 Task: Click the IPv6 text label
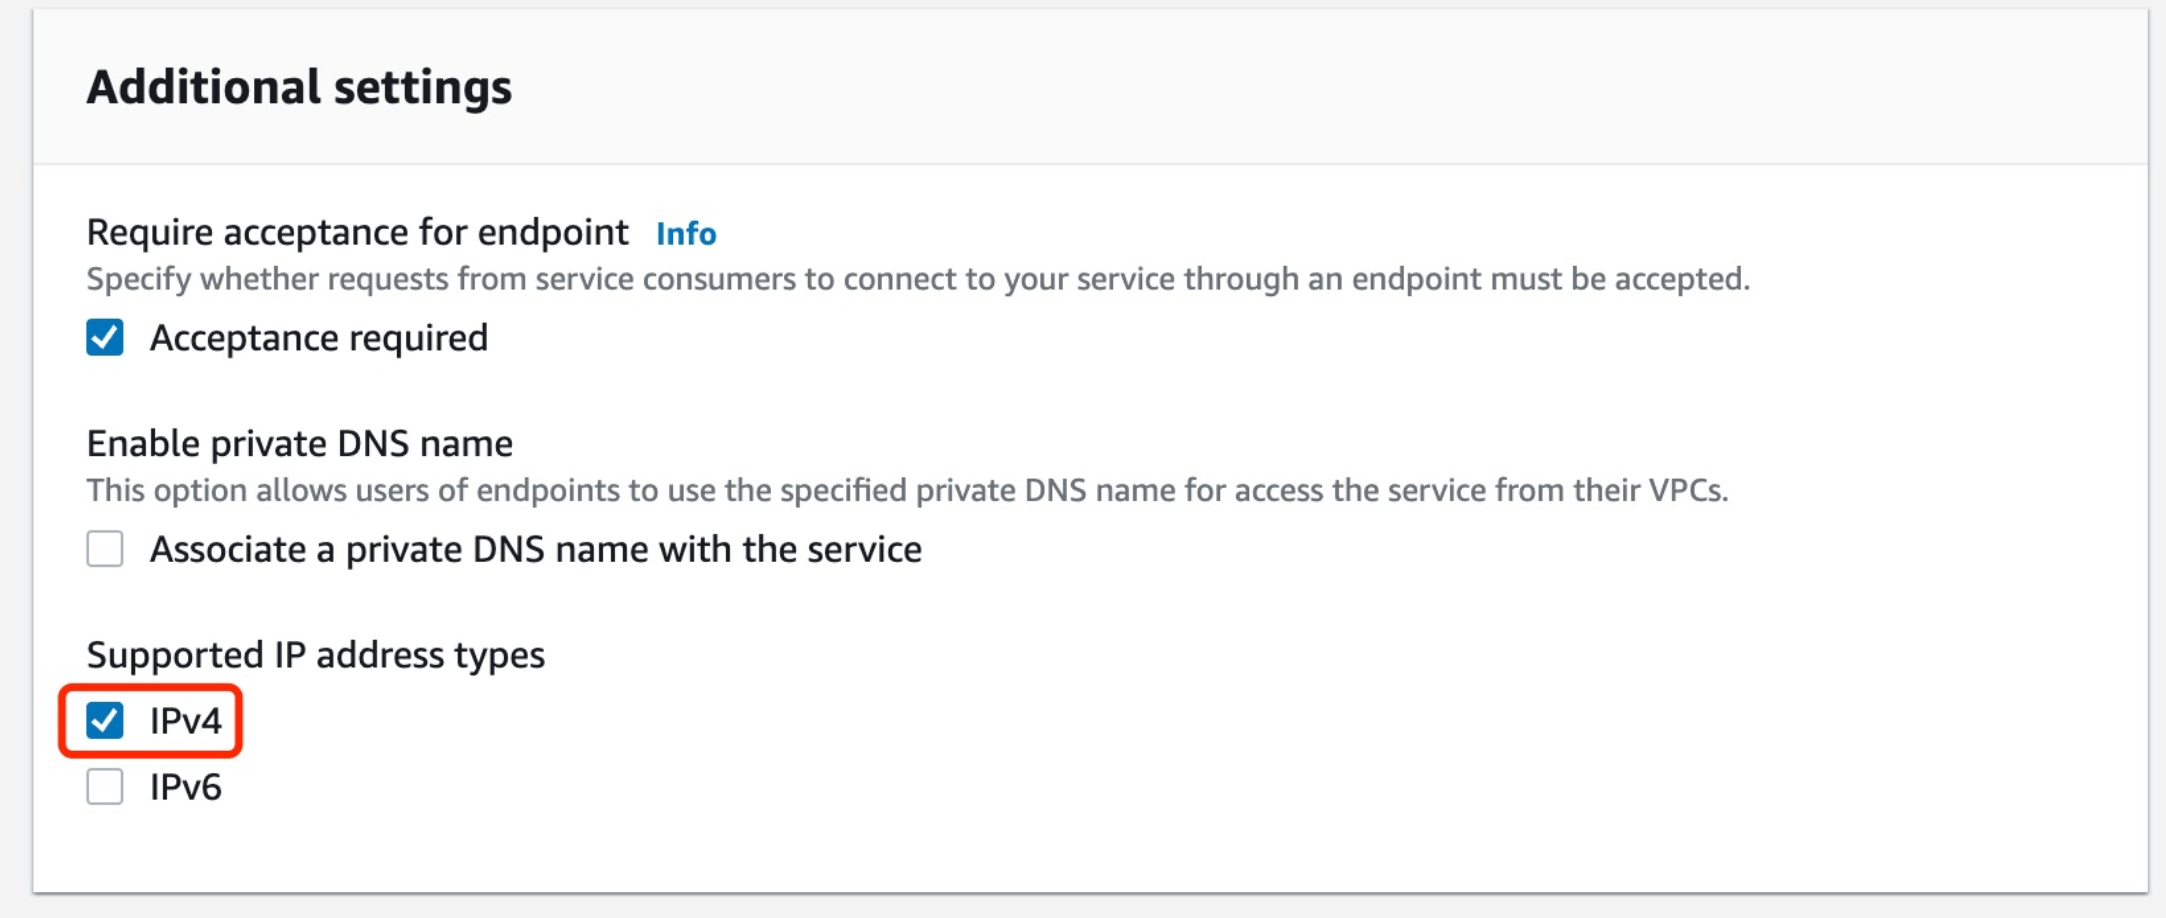pos(185,787)
